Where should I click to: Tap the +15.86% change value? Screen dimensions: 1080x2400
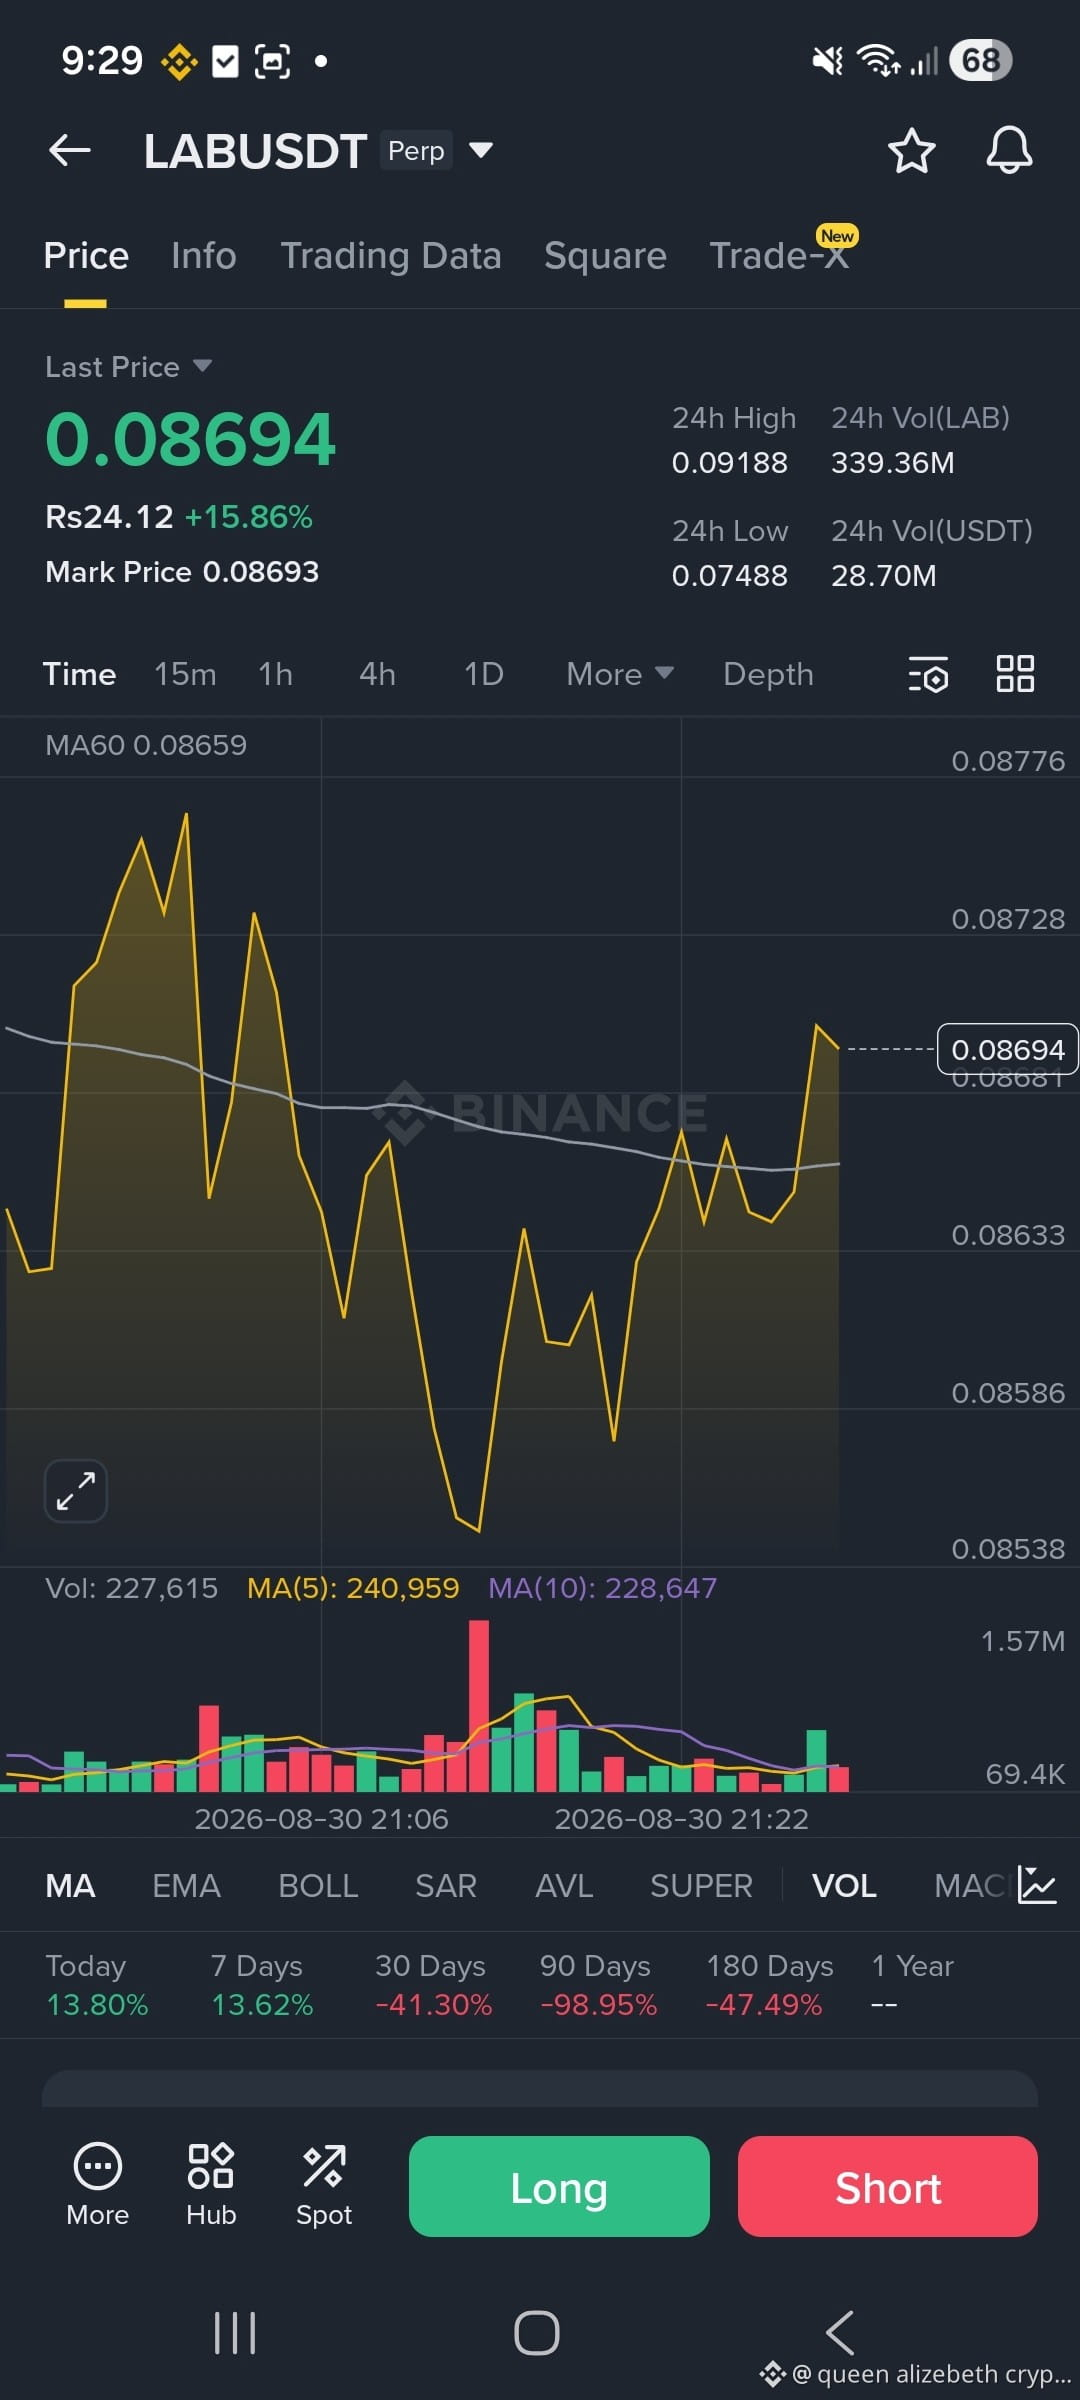click(x=249, y=517)
